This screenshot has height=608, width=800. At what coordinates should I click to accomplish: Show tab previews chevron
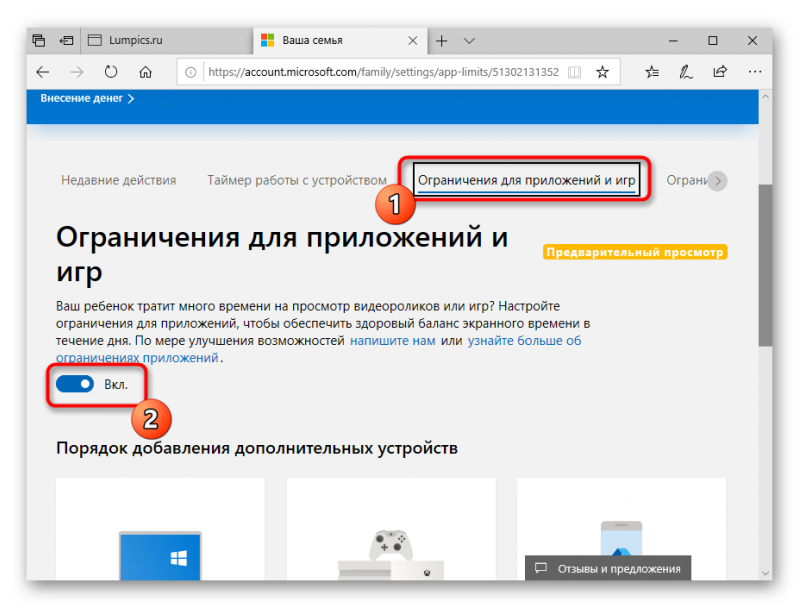coord(469,41)
